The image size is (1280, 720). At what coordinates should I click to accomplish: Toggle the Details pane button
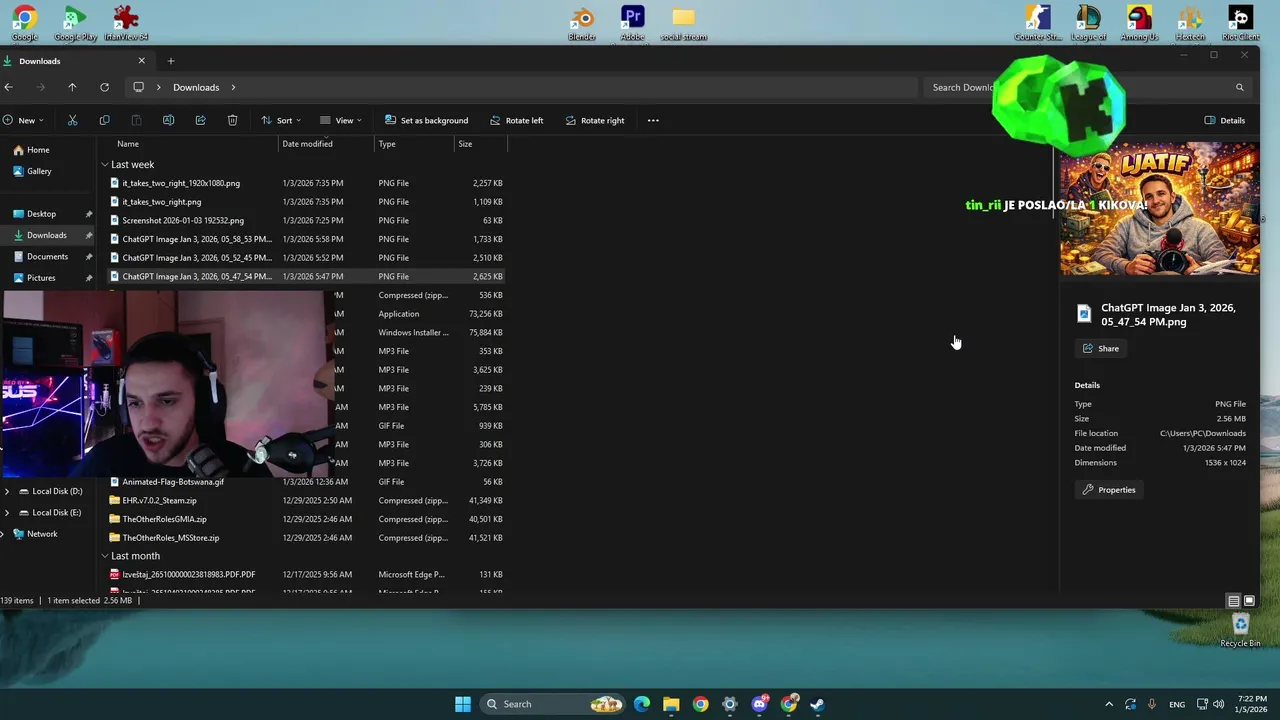click(x=1225, y=120)
